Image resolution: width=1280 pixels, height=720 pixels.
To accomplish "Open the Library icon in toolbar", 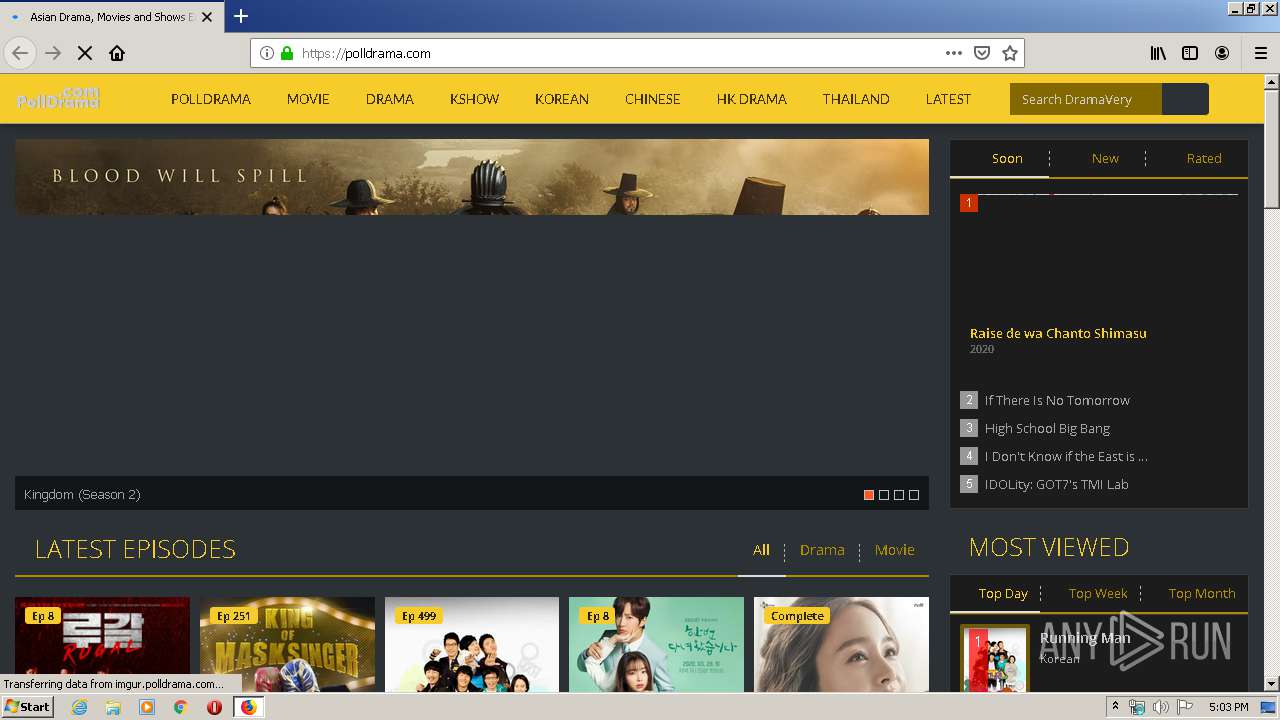I will [x=1158, y=53].
